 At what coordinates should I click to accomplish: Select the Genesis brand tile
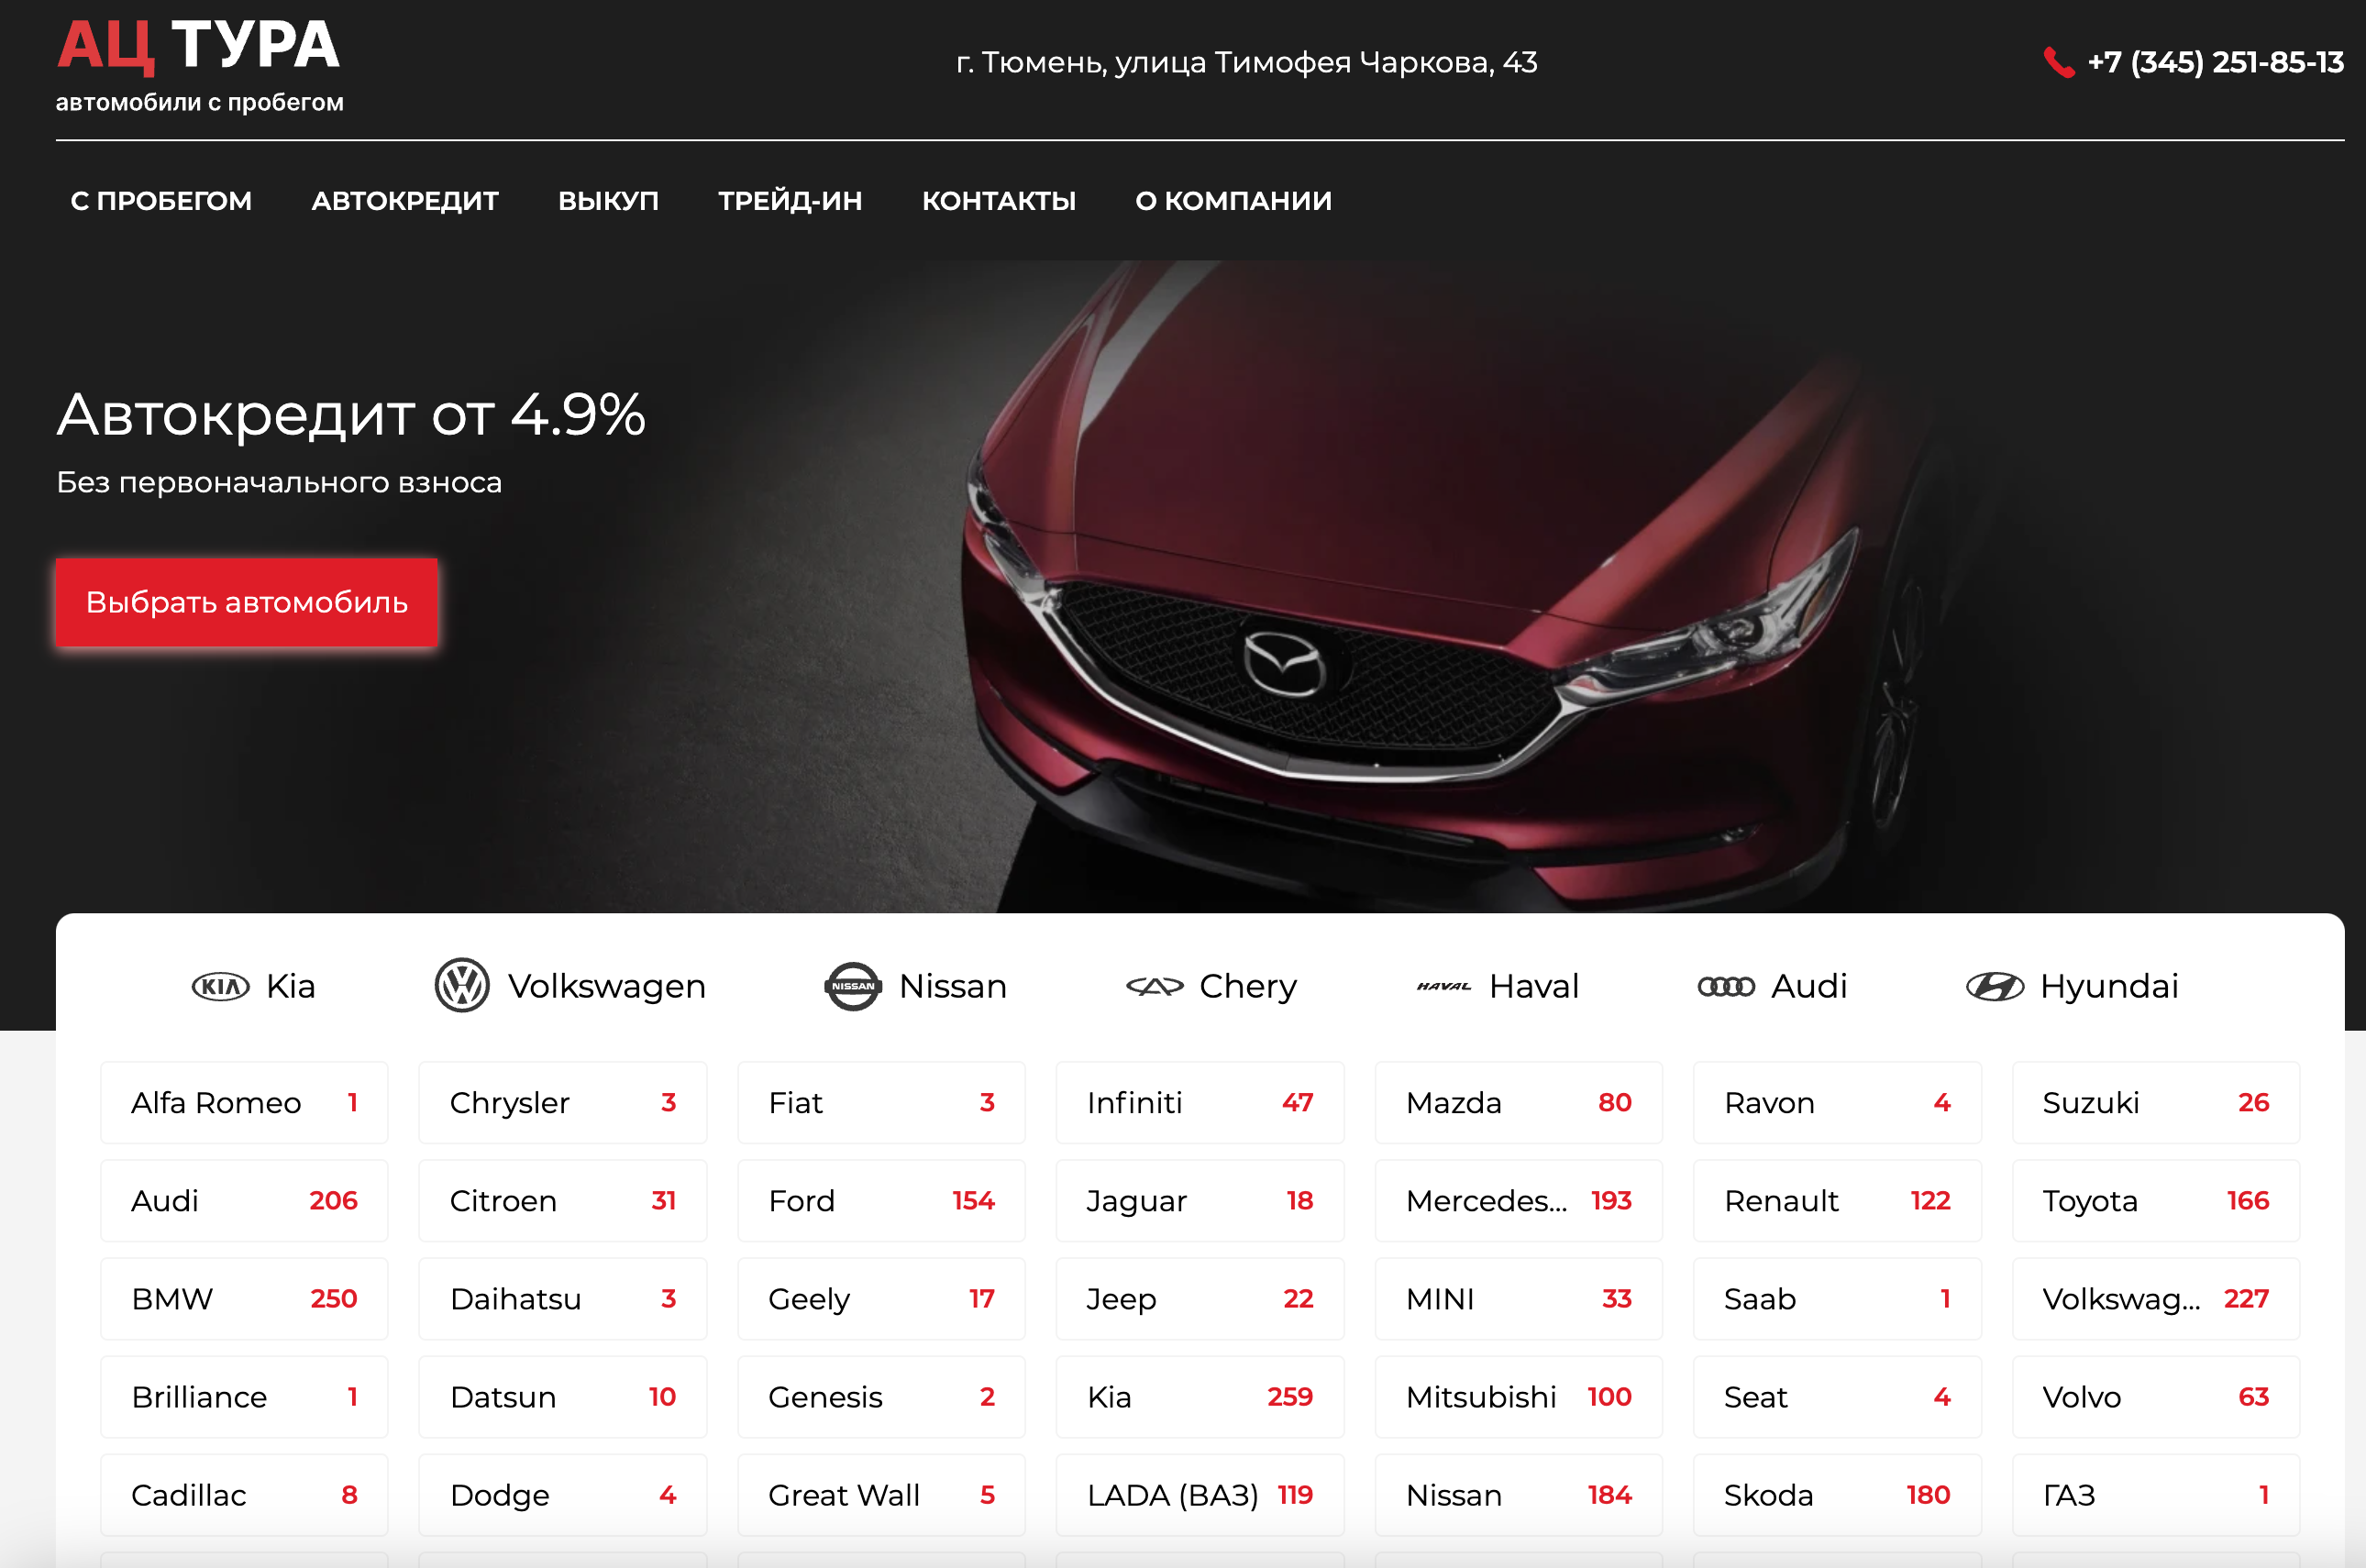point(881,1396)
